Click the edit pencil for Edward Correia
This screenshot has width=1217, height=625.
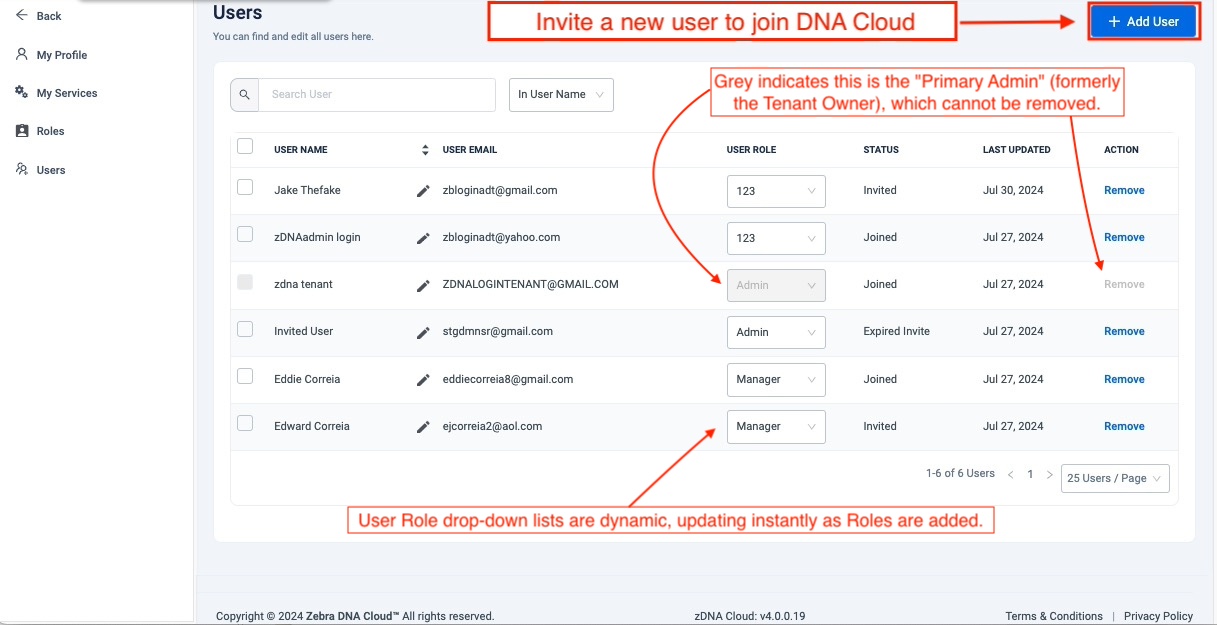click(x=423, y=427)
